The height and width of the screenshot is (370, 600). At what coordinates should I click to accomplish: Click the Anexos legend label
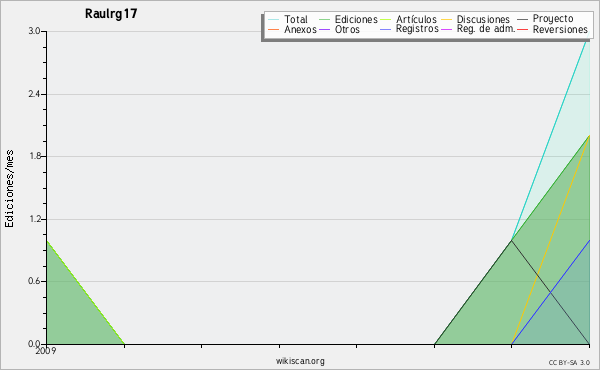click(300, 29)
